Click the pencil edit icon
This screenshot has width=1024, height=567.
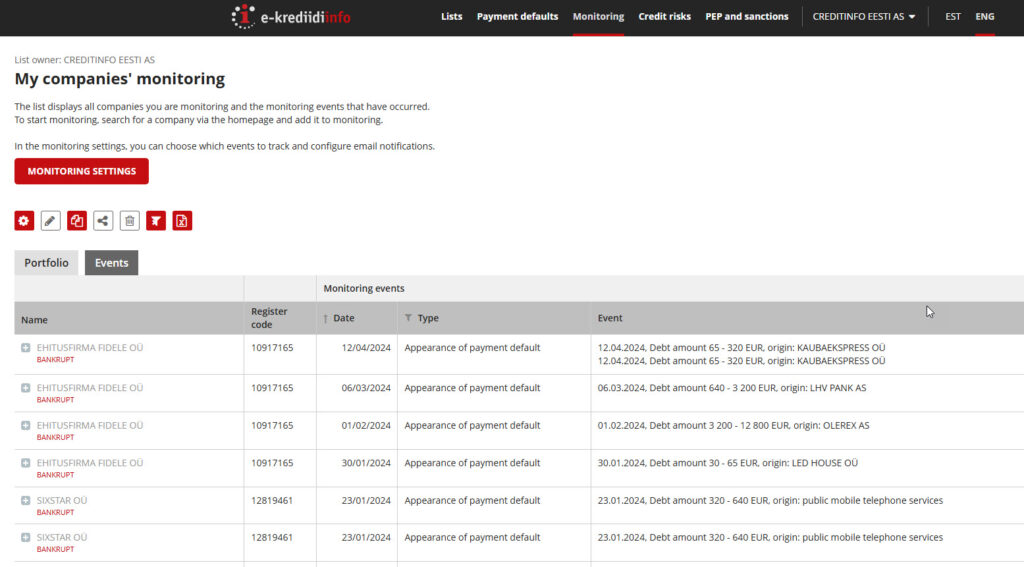[50, 221]
